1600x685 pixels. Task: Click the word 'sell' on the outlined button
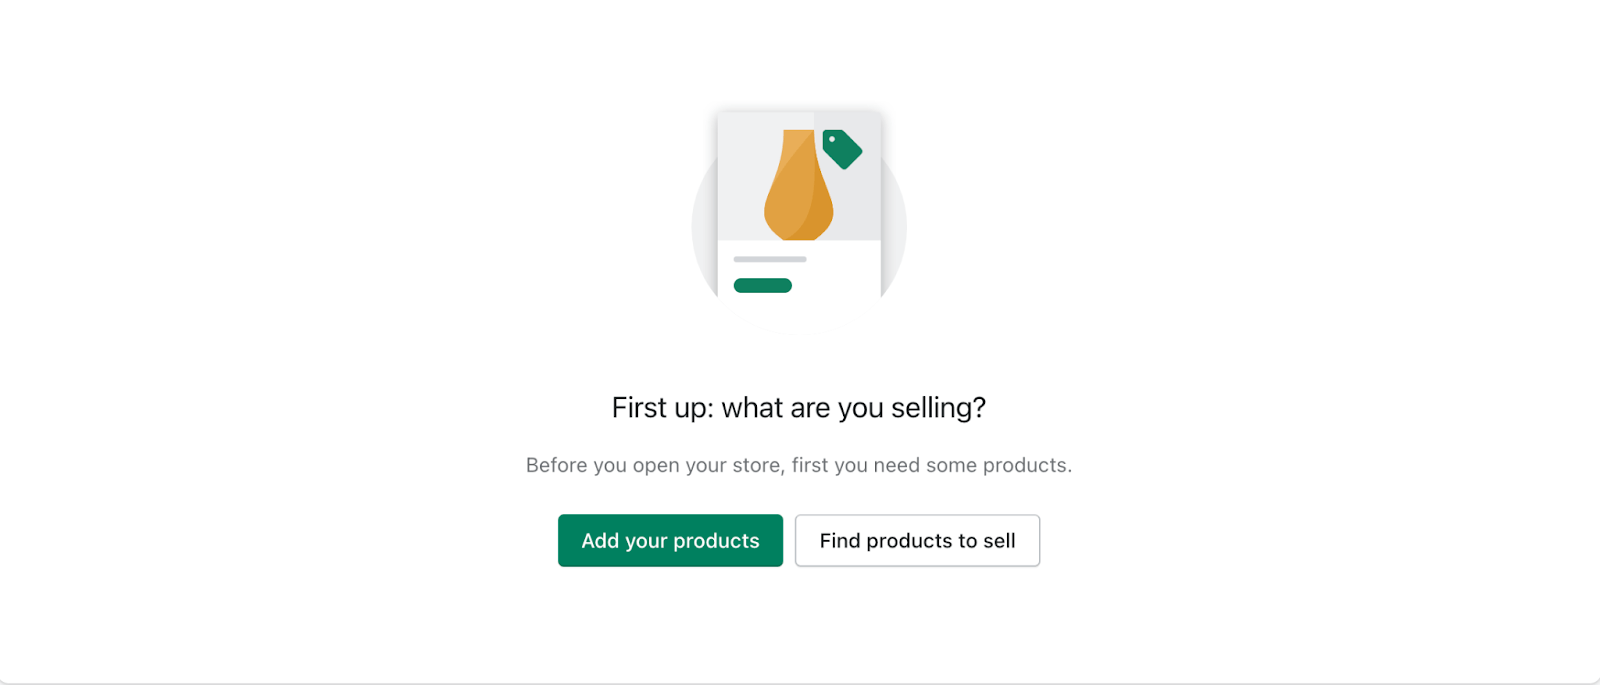click(999, 541)
